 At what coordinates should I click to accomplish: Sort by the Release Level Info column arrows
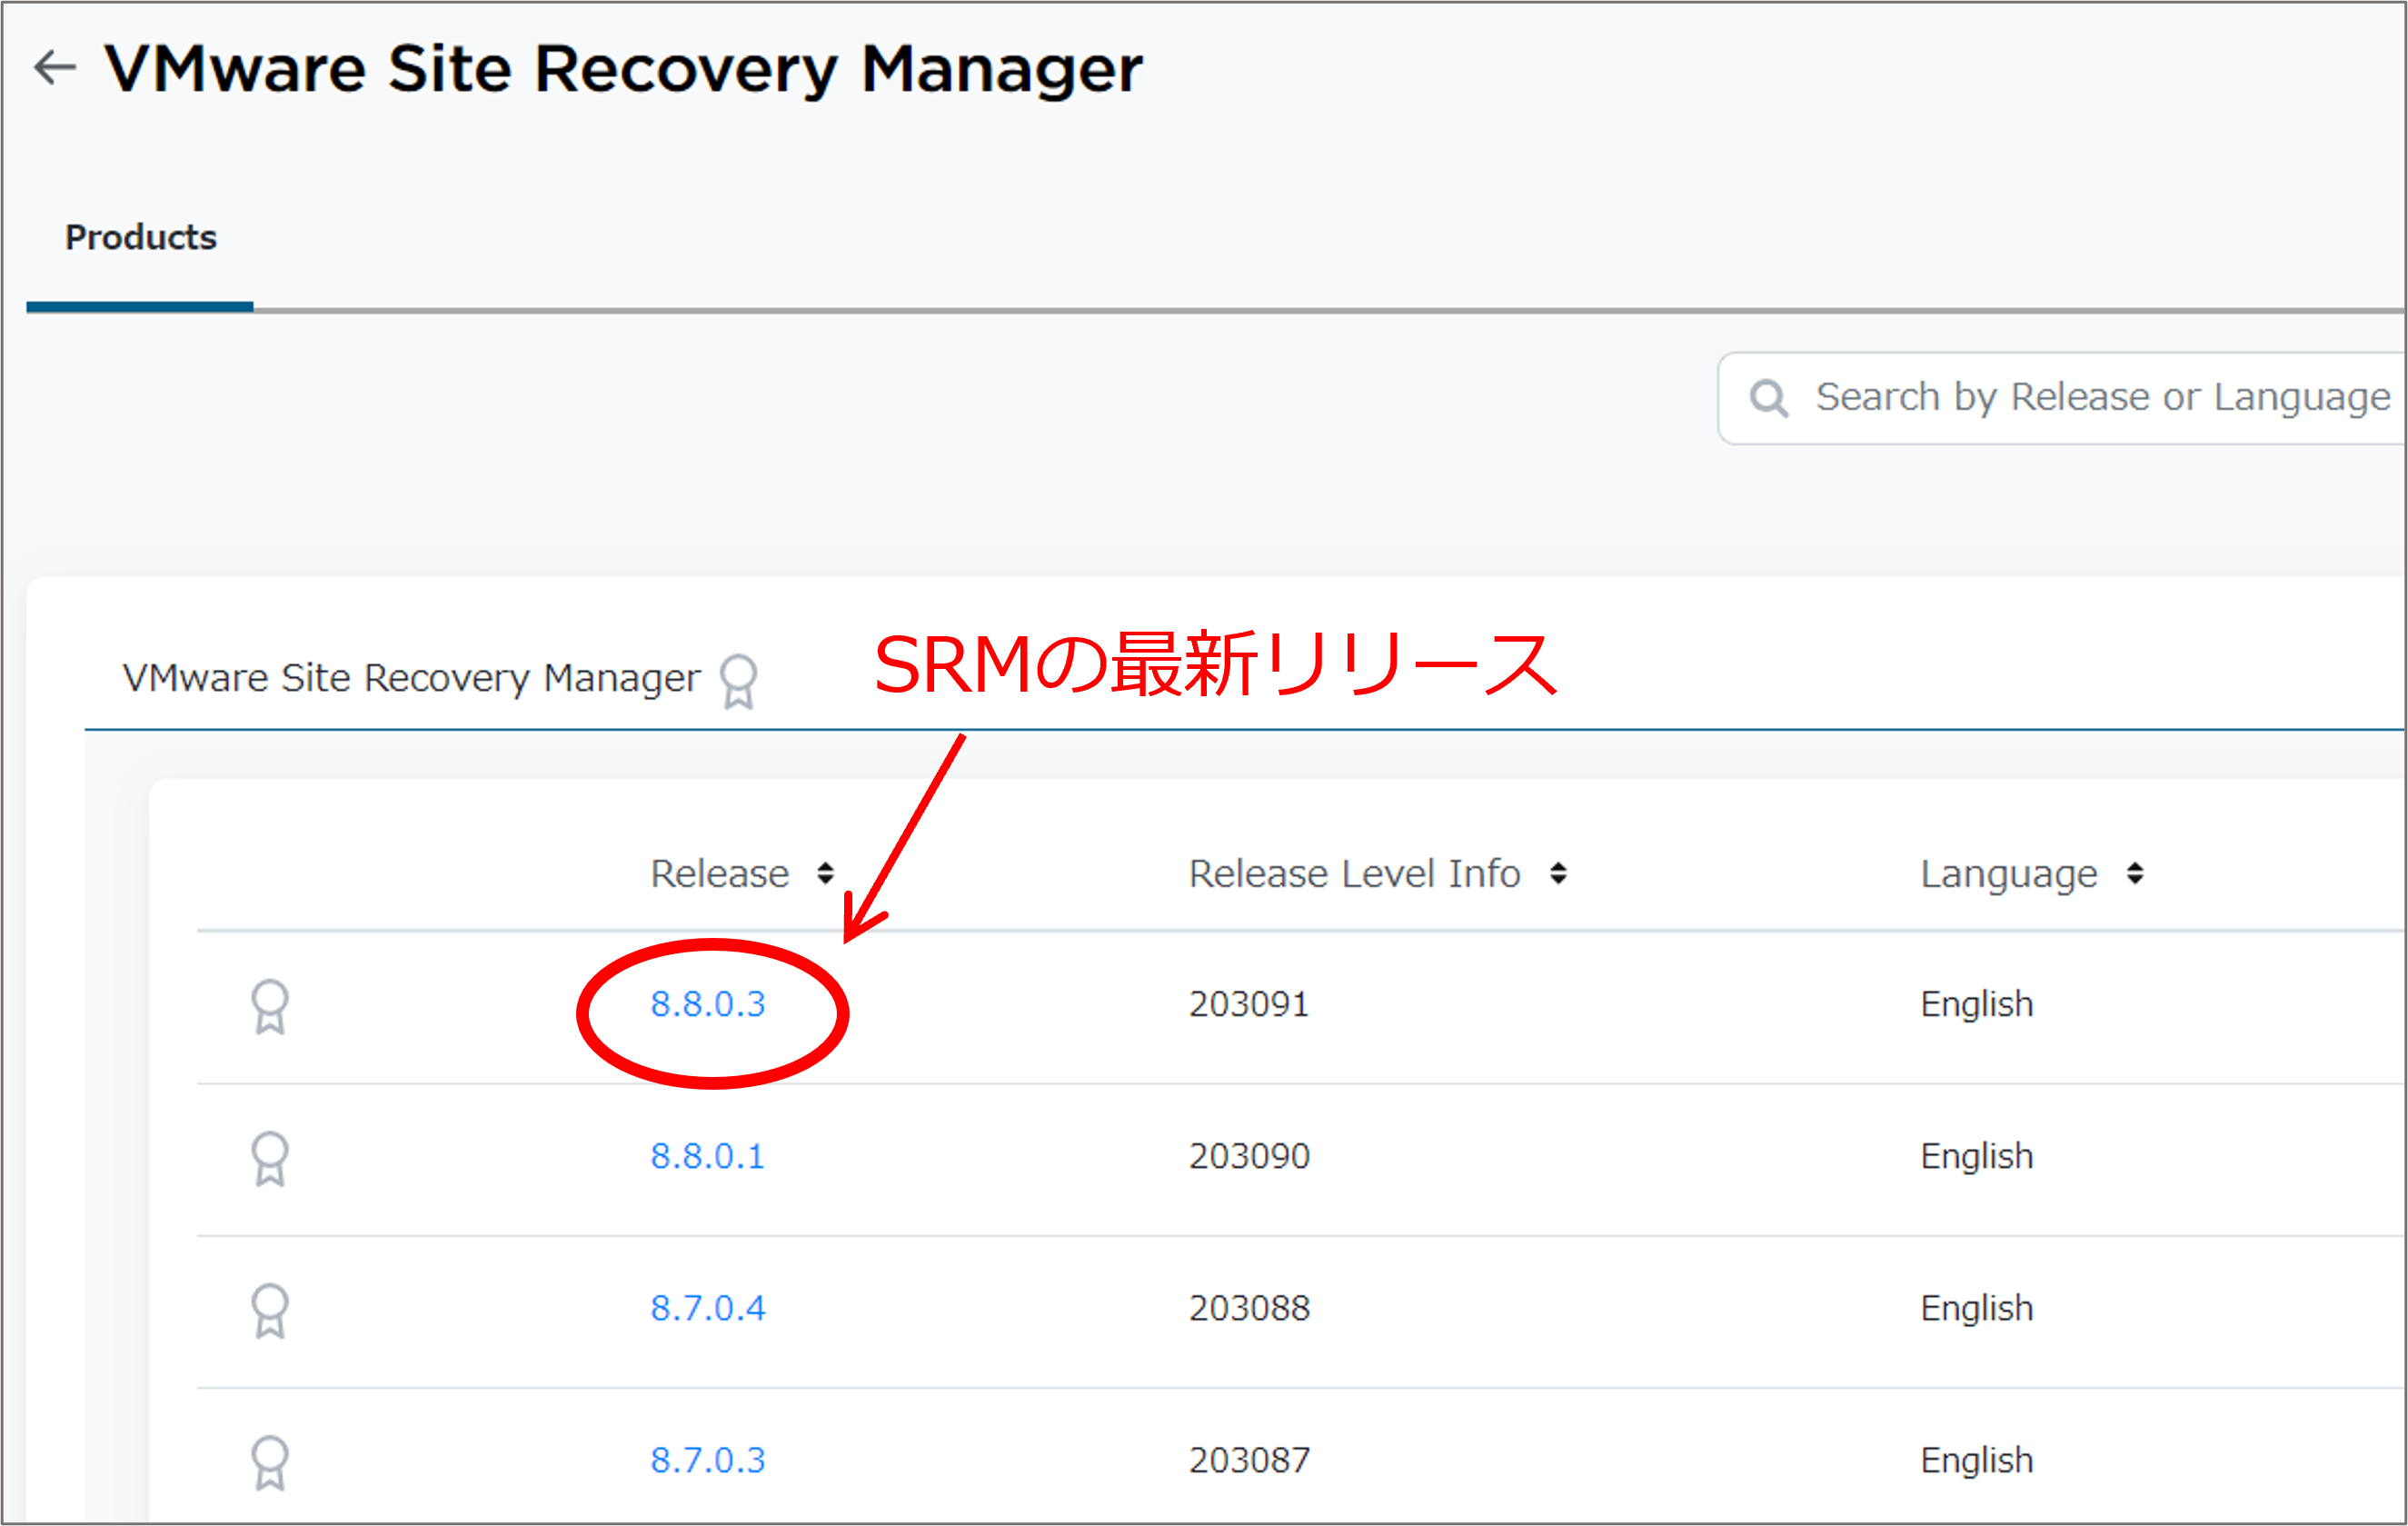(1558, 873)
